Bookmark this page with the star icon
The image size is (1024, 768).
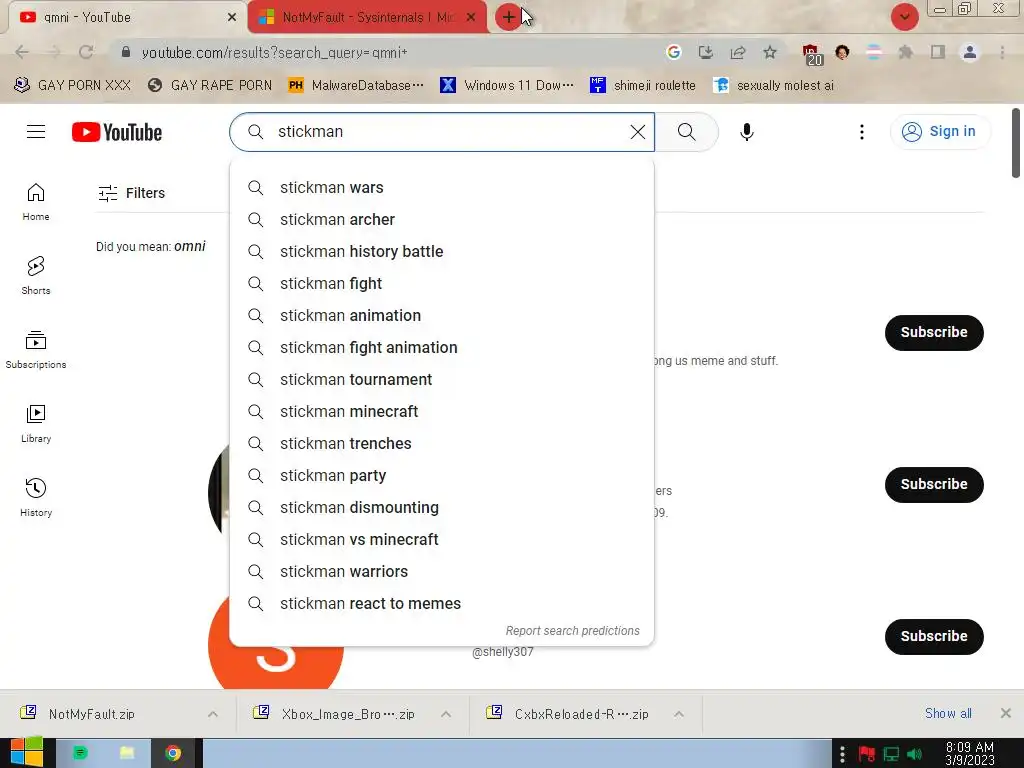pyautogui.click(x=770, y=52)
